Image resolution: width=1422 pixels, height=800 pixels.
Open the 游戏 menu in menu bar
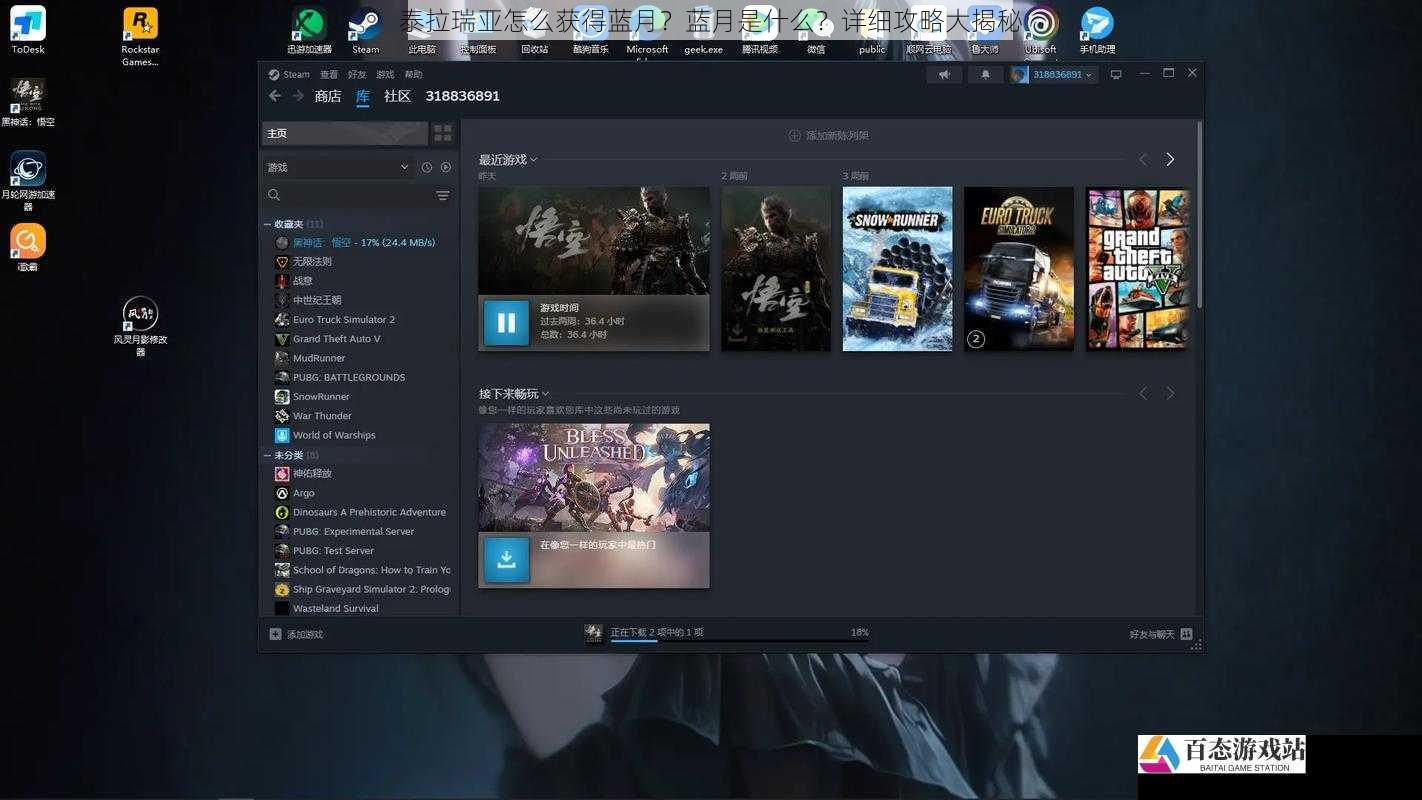pos(385,75)
